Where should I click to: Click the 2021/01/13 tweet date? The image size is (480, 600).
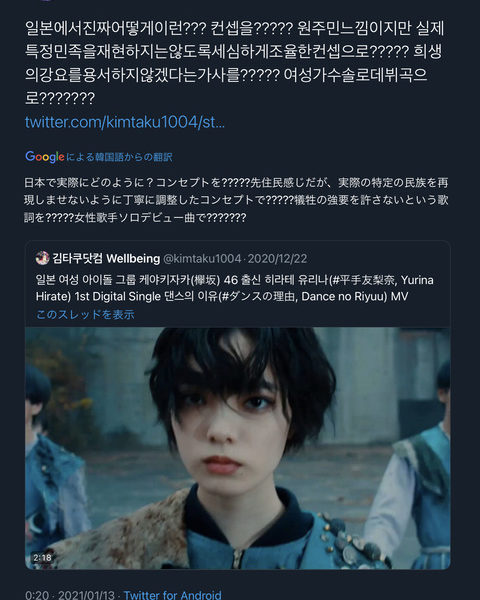coord(86,595)
